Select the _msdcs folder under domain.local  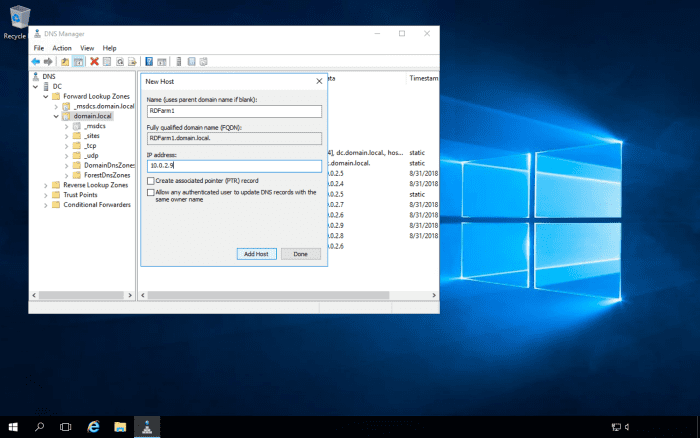click(x=95, y=126)
